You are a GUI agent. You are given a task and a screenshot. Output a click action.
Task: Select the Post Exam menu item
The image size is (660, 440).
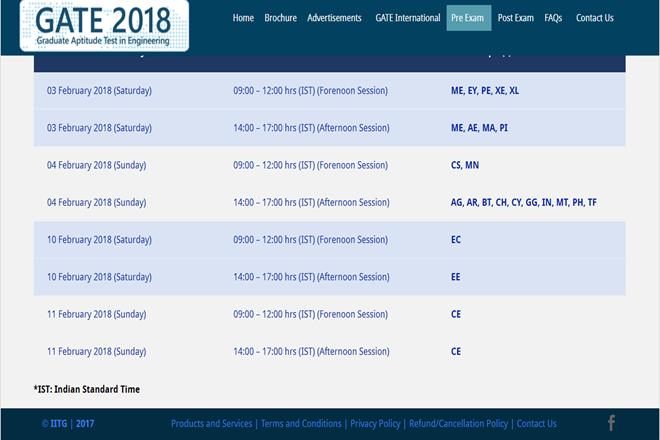517,18
